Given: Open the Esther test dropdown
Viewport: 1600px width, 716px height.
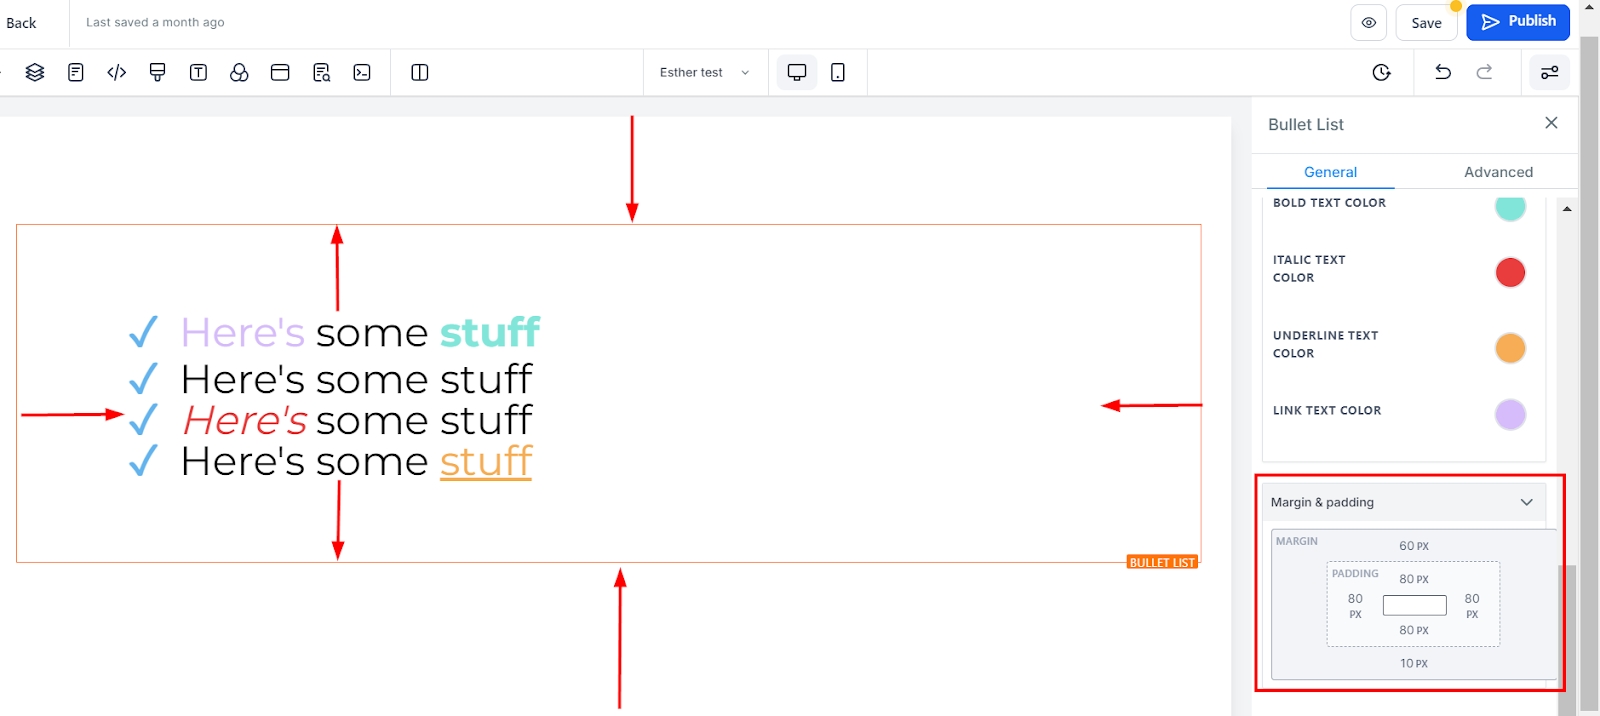Looking at the screenshot, I should tap(705, 72).
